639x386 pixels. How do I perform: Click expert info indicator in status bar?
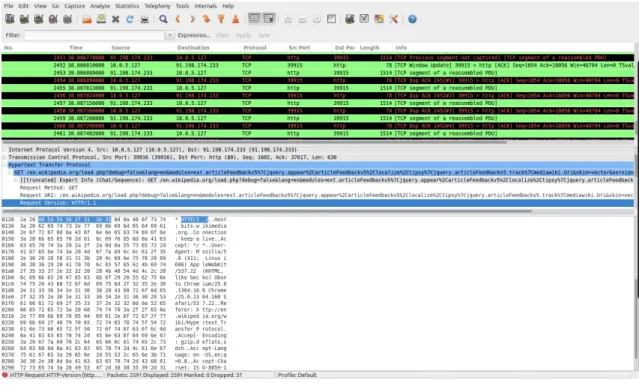[5, 375]
